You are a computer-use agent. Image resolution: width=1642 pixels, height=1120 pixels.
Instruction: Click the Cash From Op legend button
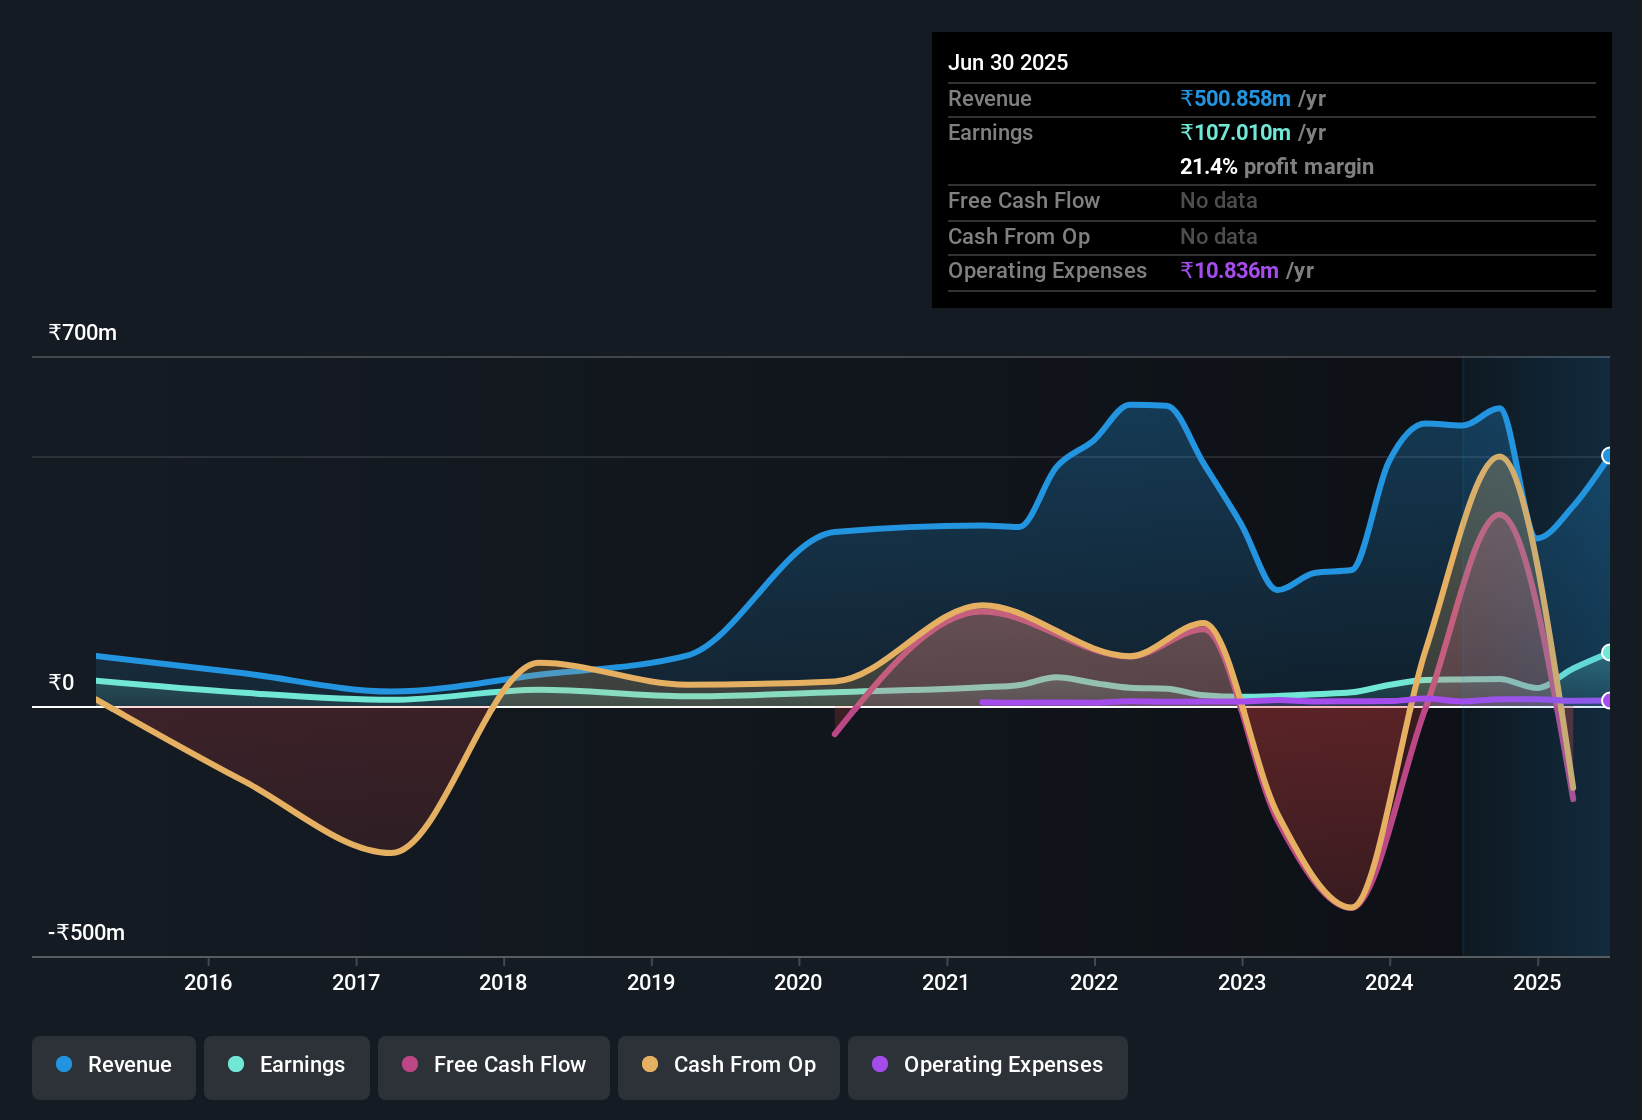(728, 1065)
